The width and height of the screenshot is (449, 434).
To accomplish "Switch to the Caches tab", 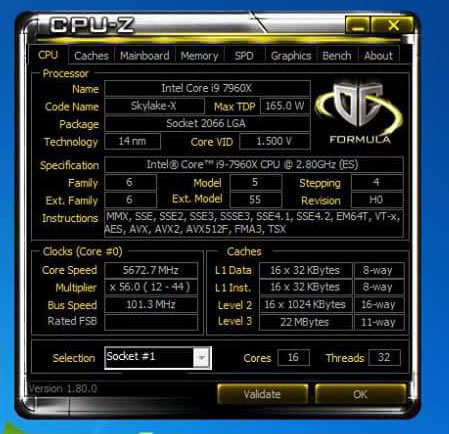I will pyautogui.click(x=91, y=56).
